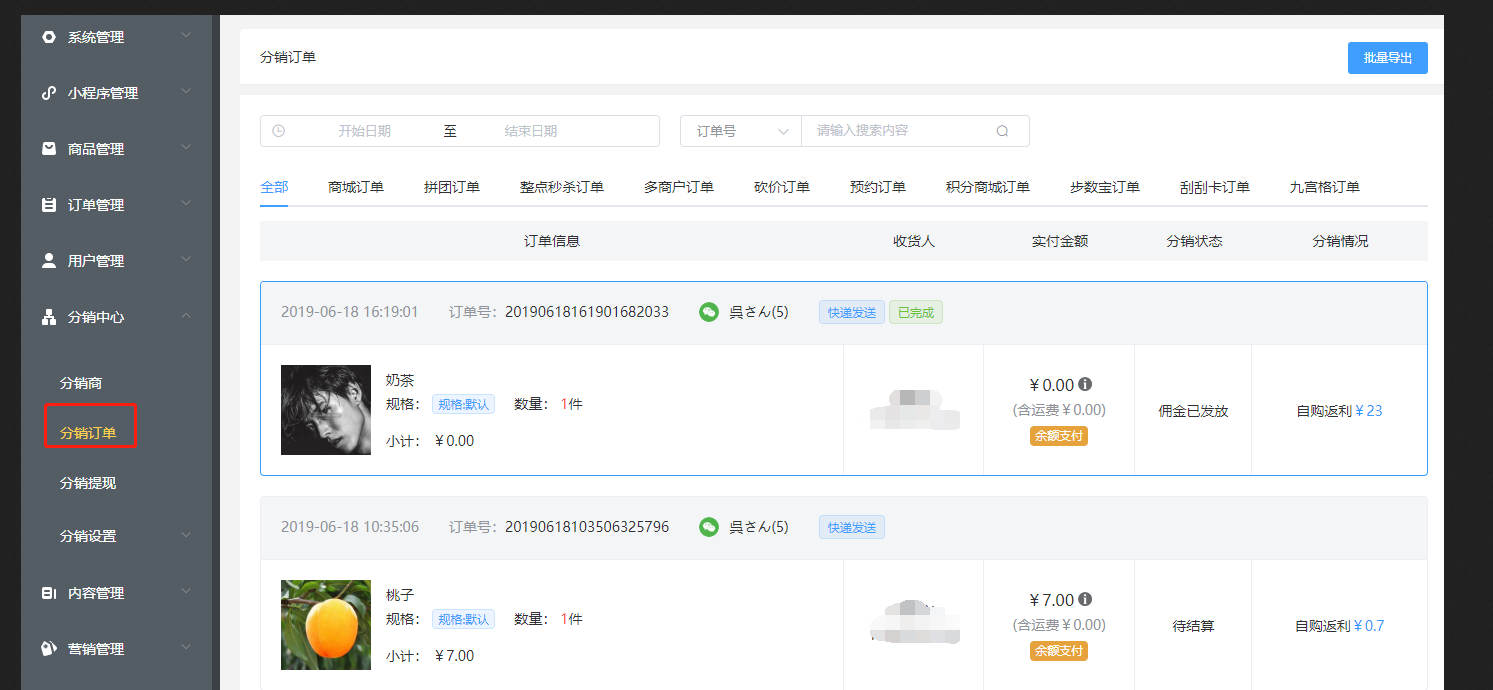1493x690 pixels.
Task: Click order number 20190618103506325796
Action: (x=587, y=527)
